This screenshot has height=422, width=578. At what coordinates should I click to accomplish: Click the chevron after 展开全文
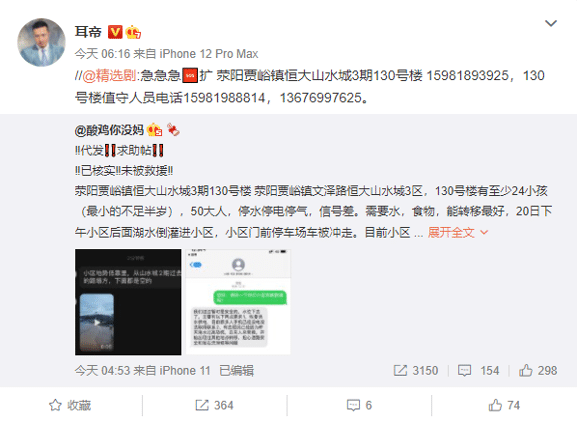(484, 233)
